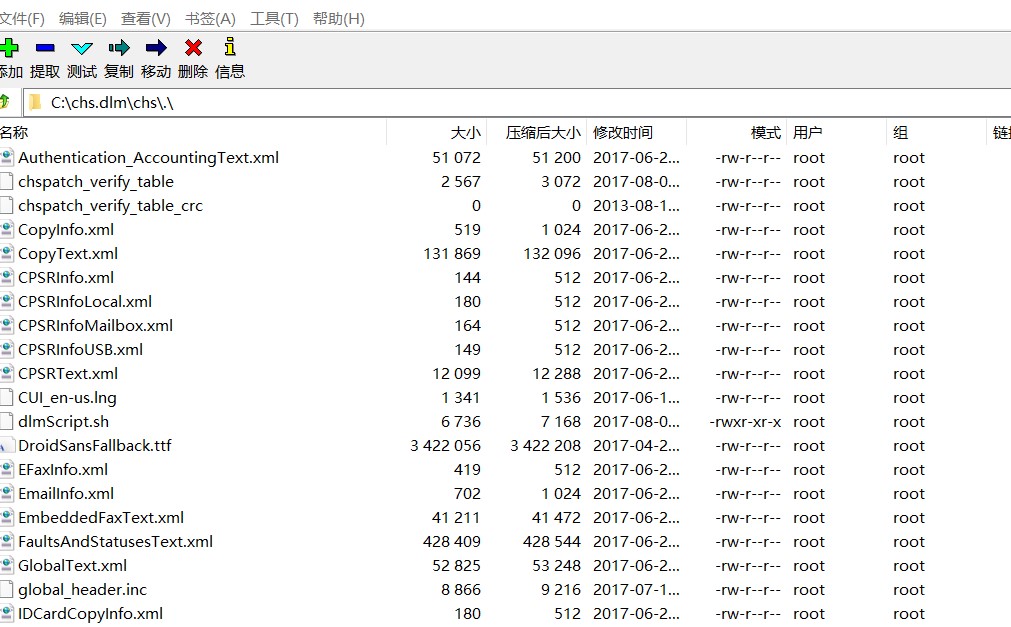Click the Info toolbar icon
The width and height of the screenshot is (1011, 627).
(230, 46)
